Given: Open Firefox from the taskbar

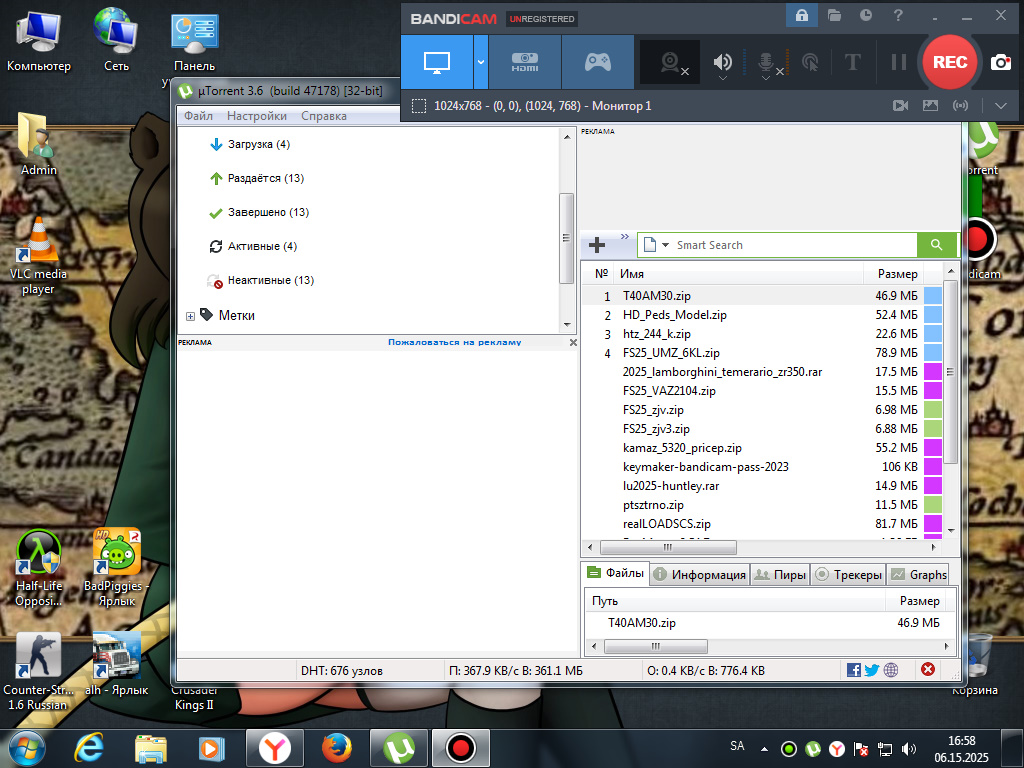Looking at the screenshot, I should tap(336, 748).
